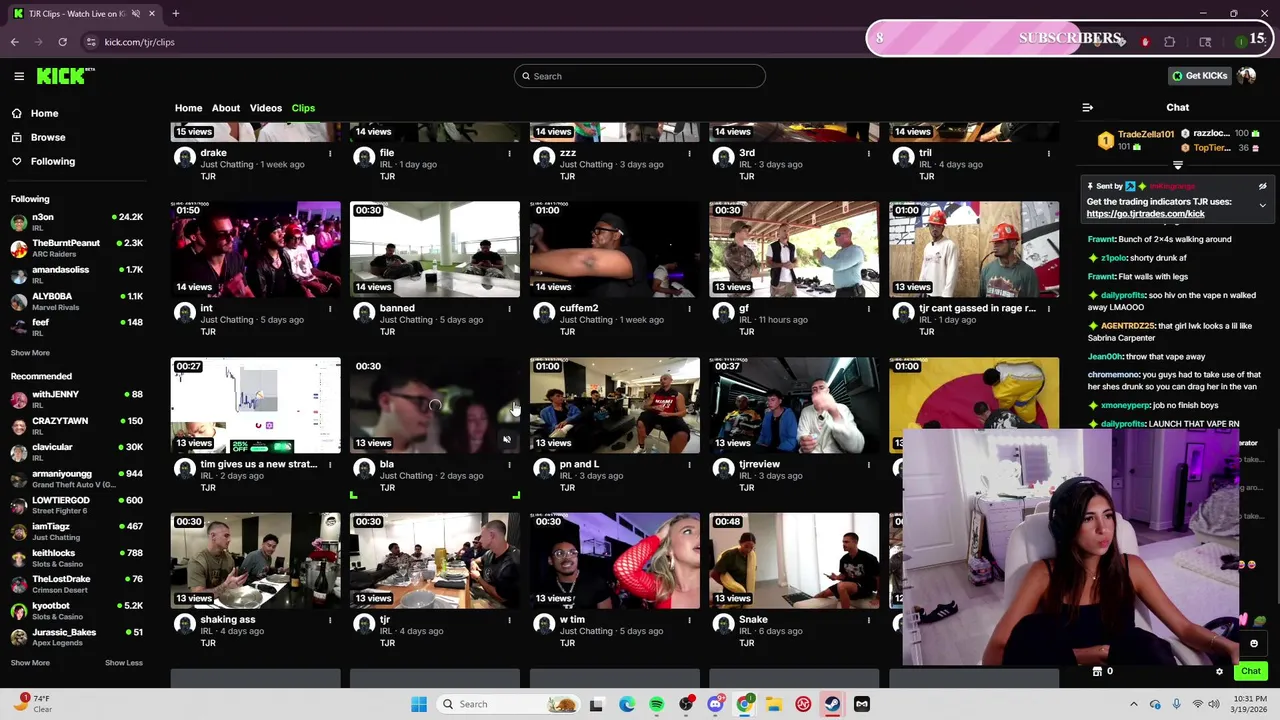Open the hamburger sidebar menu
This screenshot has width=1280, height=720.
coord(19,76)
